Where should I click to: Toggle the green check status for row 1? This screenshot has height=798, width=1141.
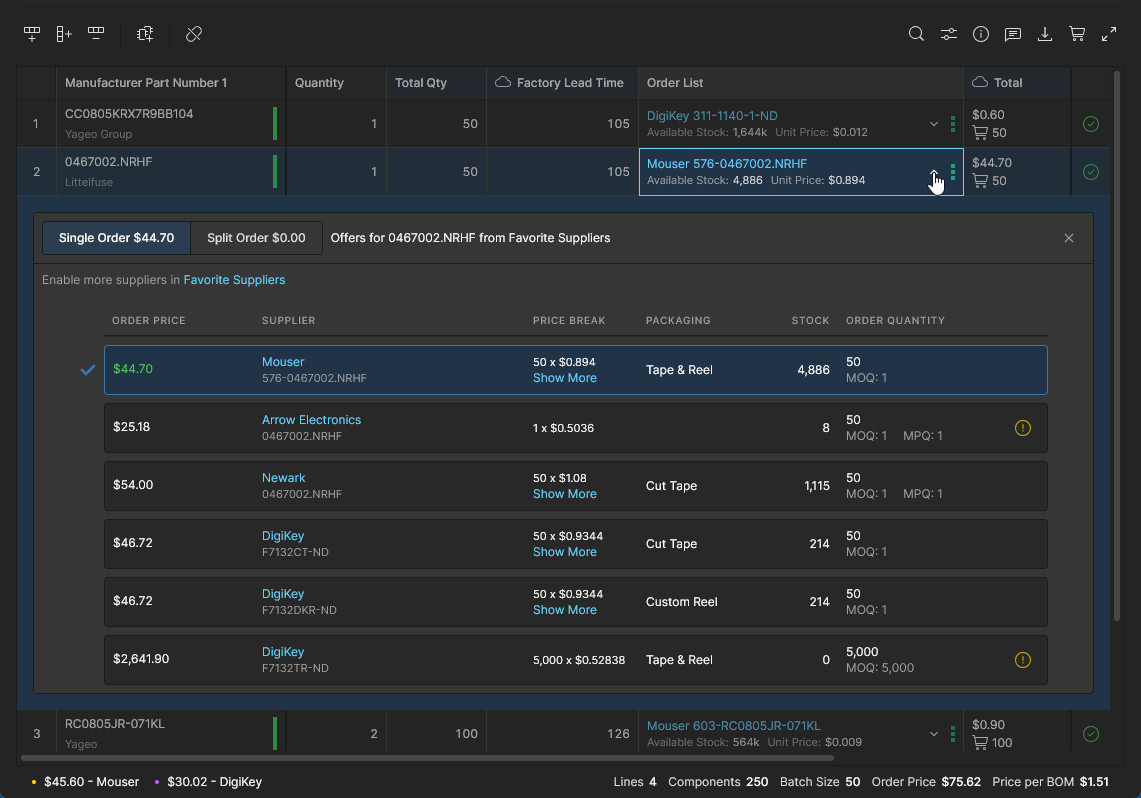pyautogui.click(x=1091, y=124)
